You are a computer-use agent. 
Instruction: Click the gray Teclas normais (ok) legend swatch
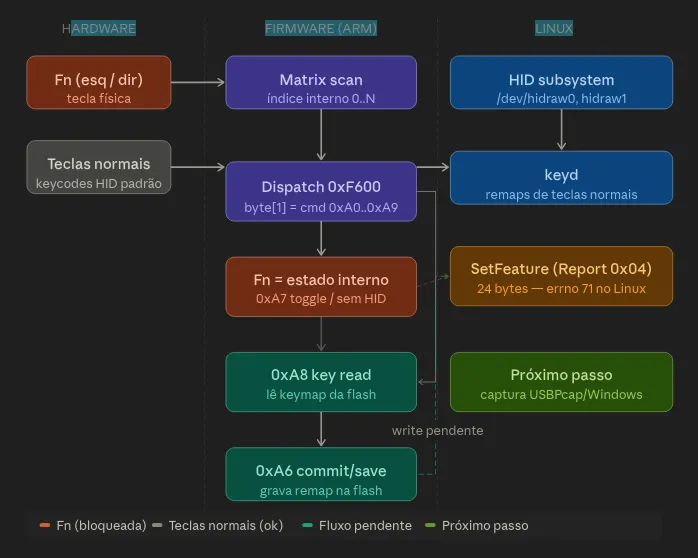tap(157, 525)
